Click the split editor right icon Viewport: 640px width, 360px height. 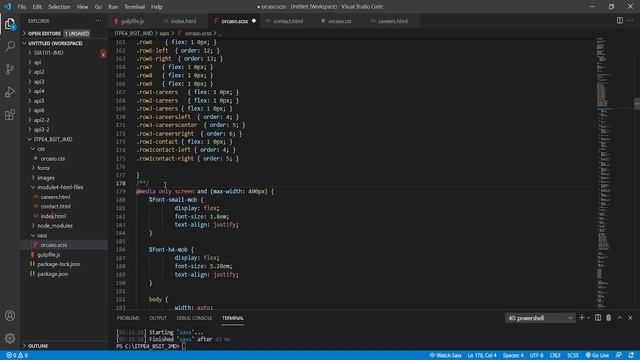pos(620,21)
